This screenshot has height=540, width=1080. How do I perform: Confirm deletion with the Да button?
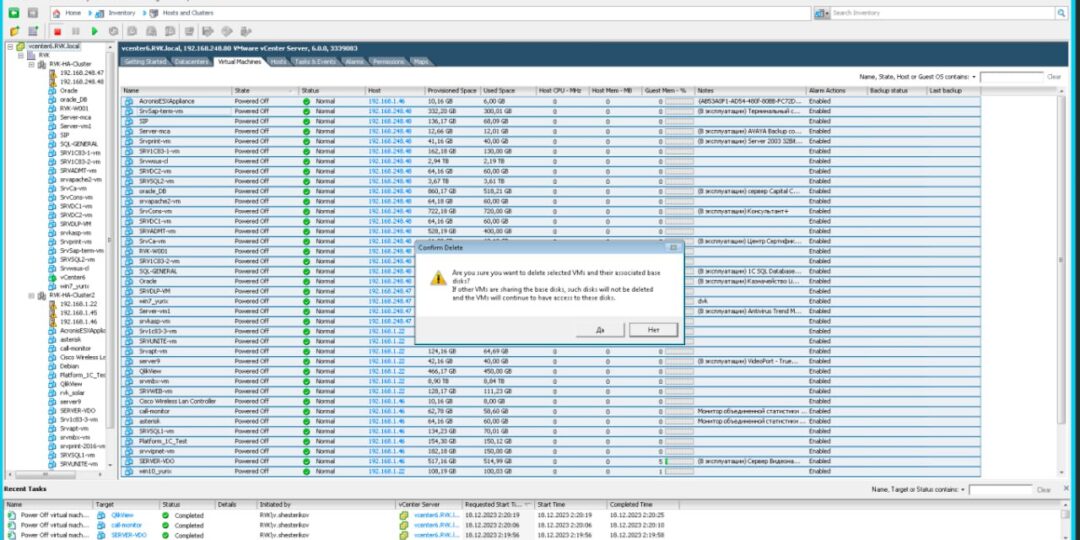600,328
